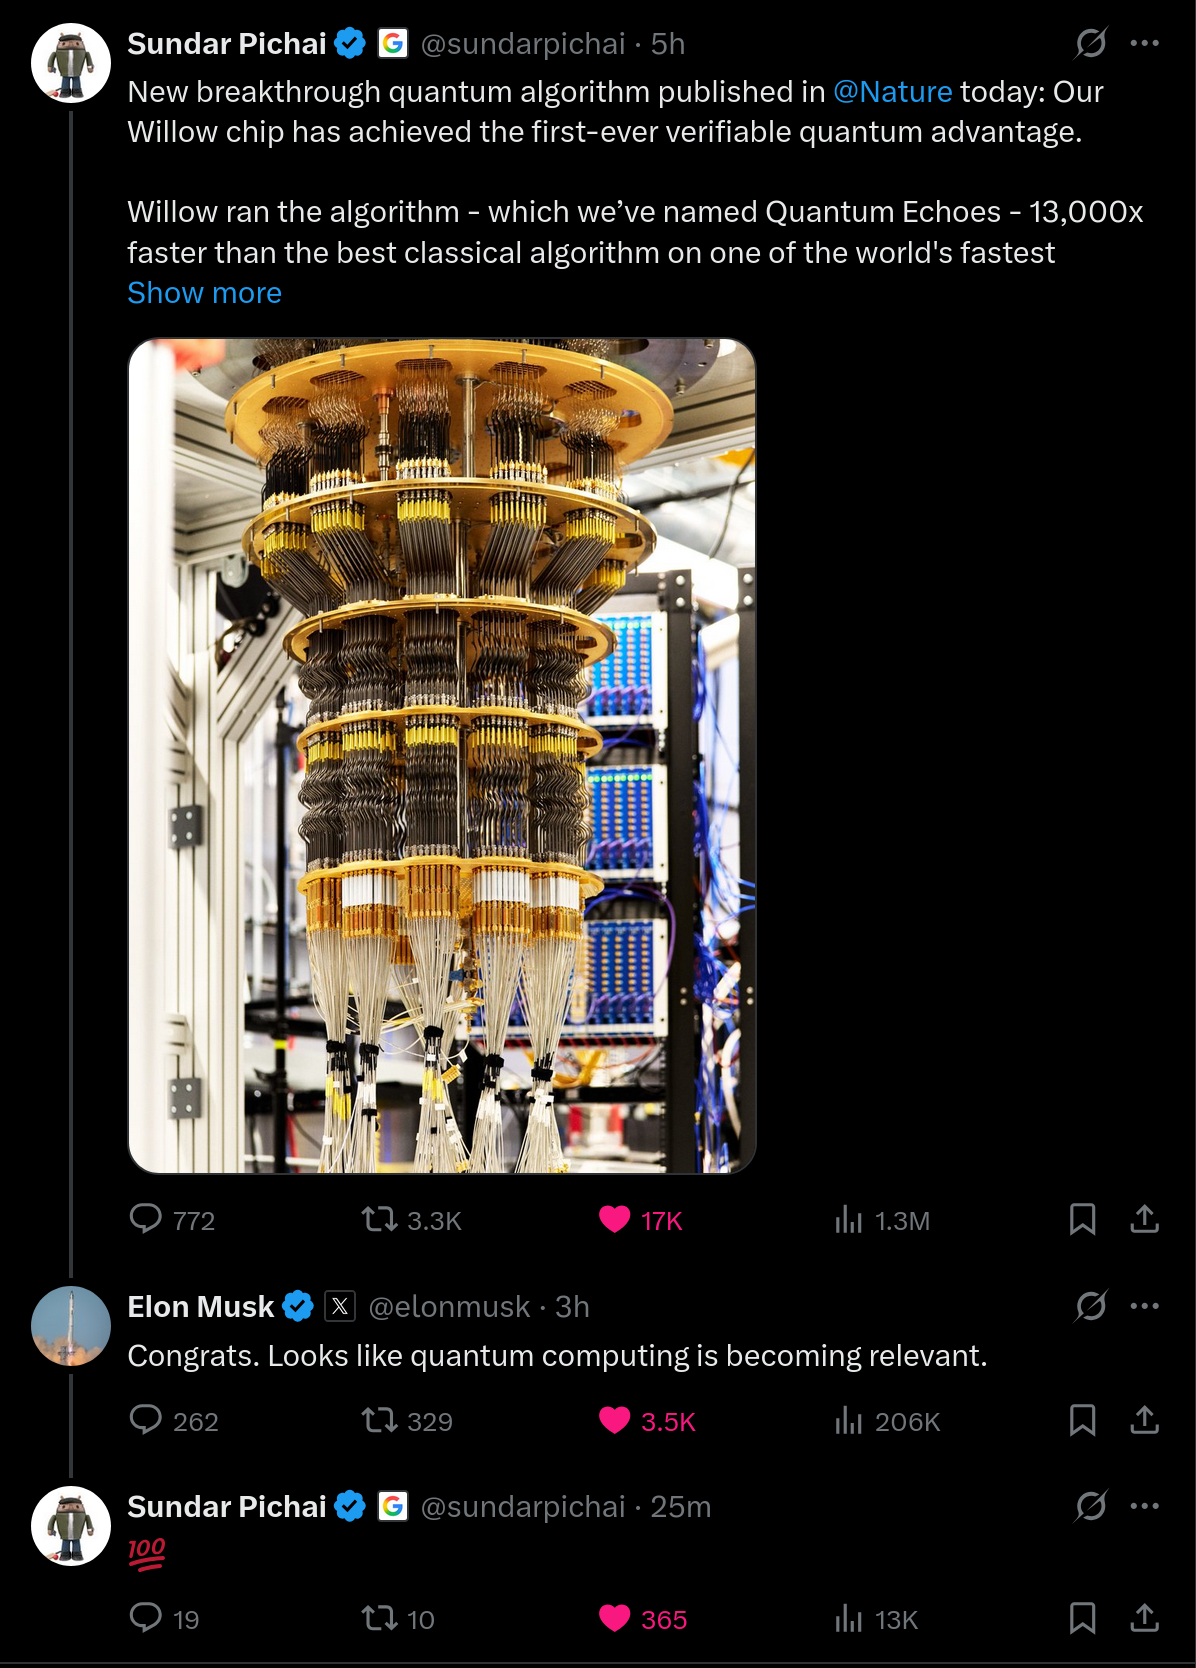Reply to Elon Musk's Congrats post
This screenshot has height=1668, width=1196.
(146, 1420)
